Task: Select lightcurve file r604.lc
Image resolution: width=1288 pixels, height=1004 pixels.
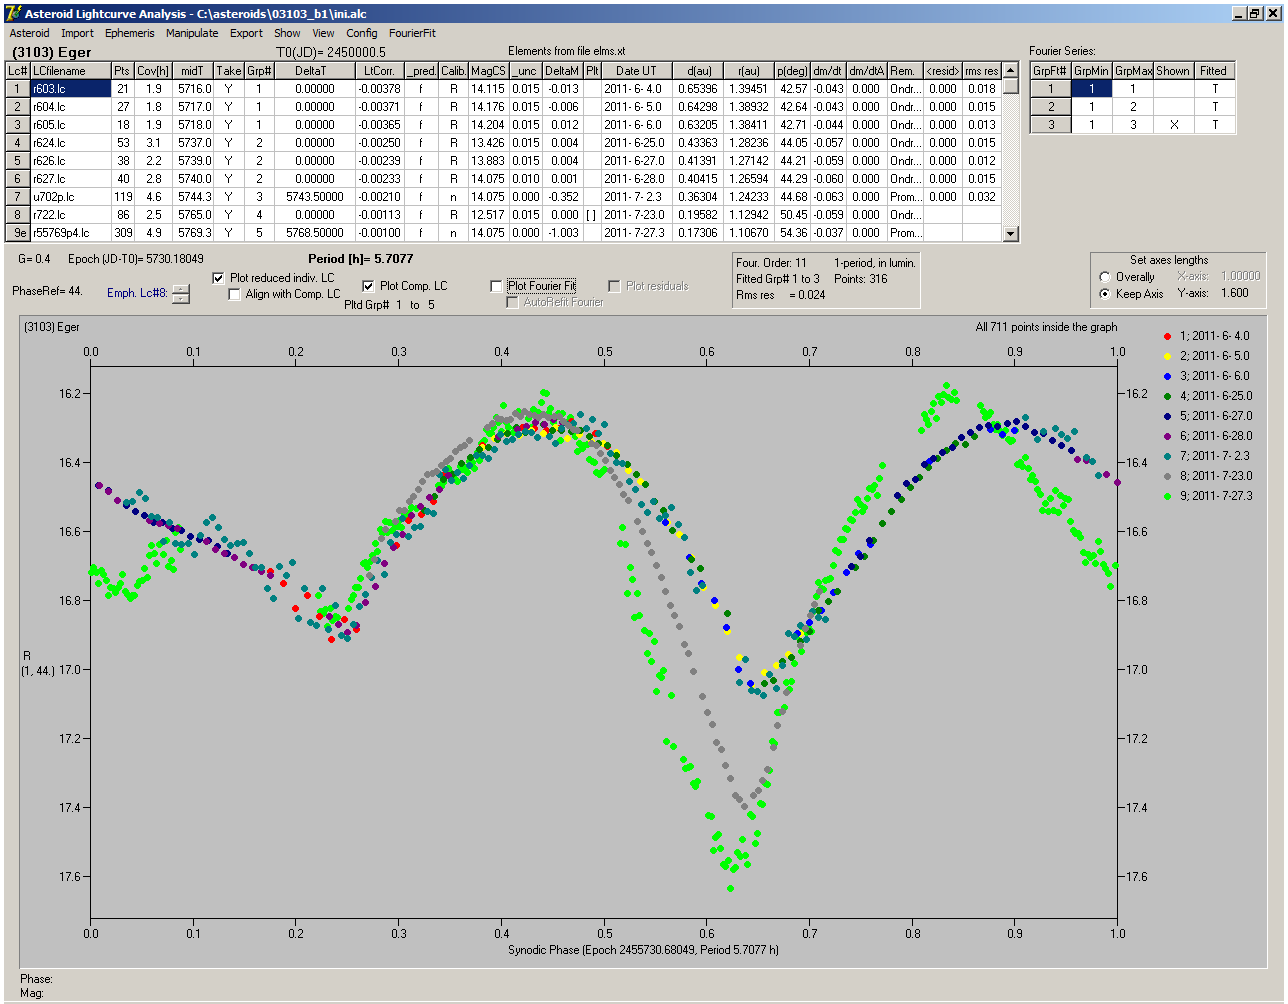Action: 70,107
